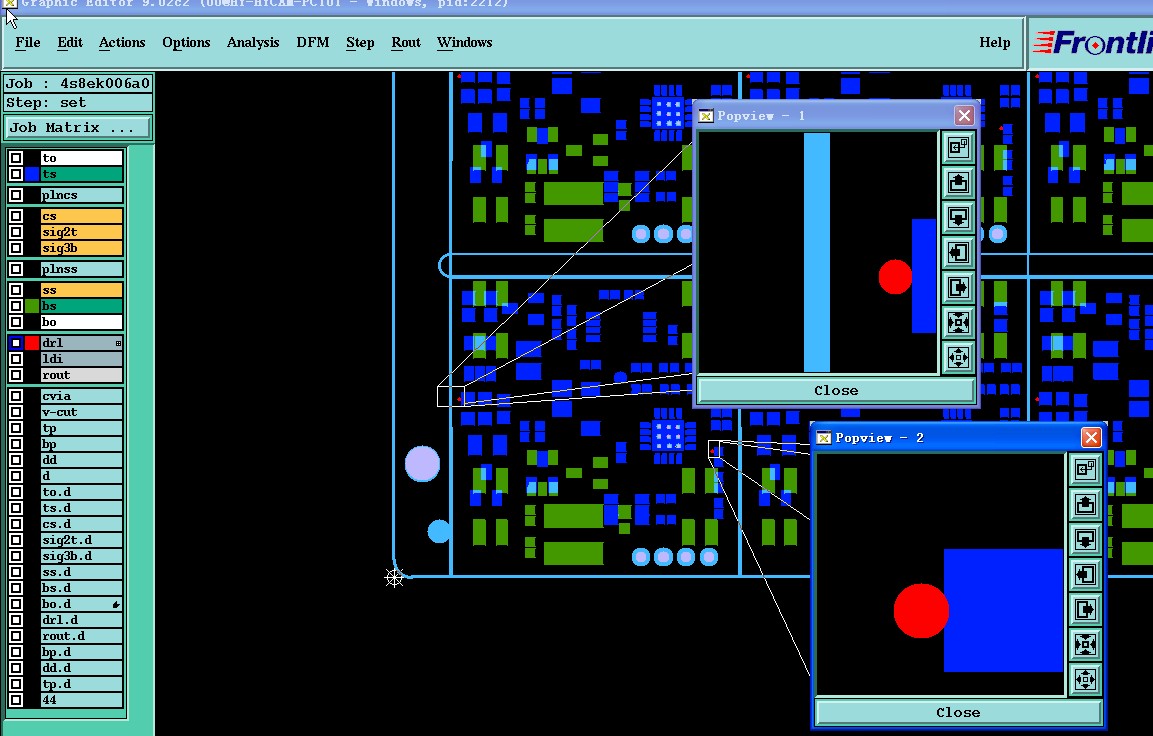The width and height of the screenshot is (1153, 736).
Task: Click the Frontline logo
Action: coord(1092,43)
